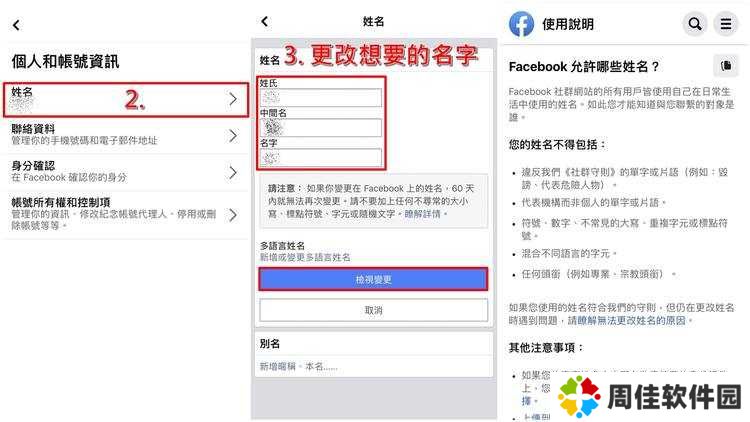
Task: Focus the 姓氏 text field
Action: tap(320, 98)
